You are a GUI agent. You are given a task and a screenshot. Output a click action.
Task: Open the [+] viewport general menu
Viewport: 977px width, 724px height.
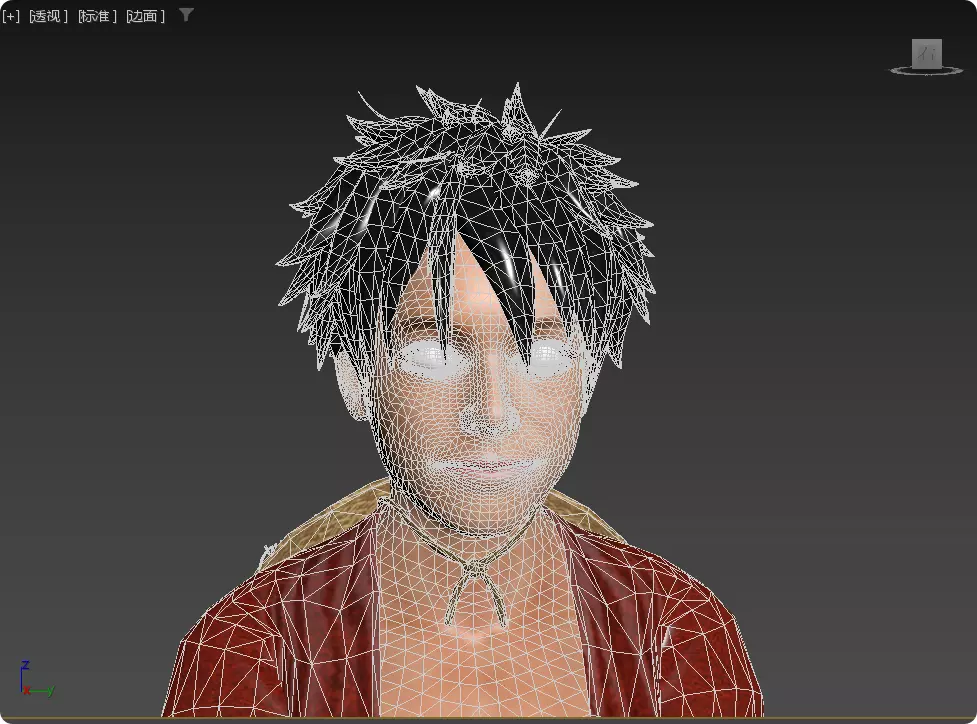tap(11, 16)
